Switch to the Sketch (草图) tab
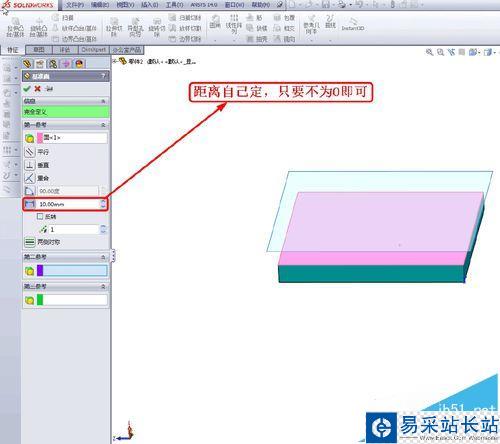Image resolution: width=500 pixels, height=444 pixels. click(x=39, y=50)
